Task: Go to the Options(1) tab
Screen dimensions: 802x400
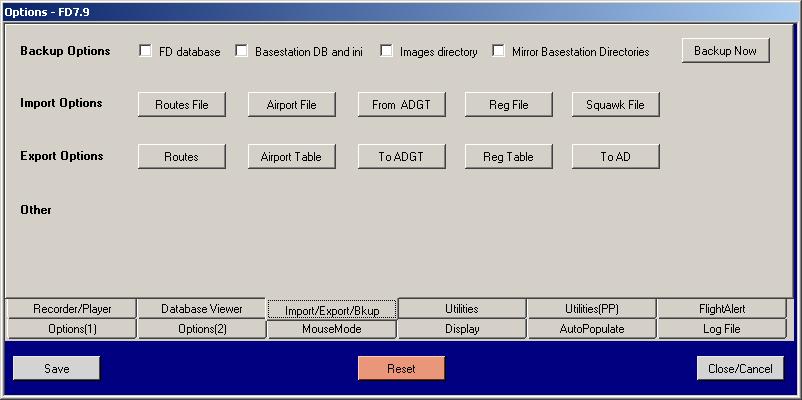Action: (72, 329)
